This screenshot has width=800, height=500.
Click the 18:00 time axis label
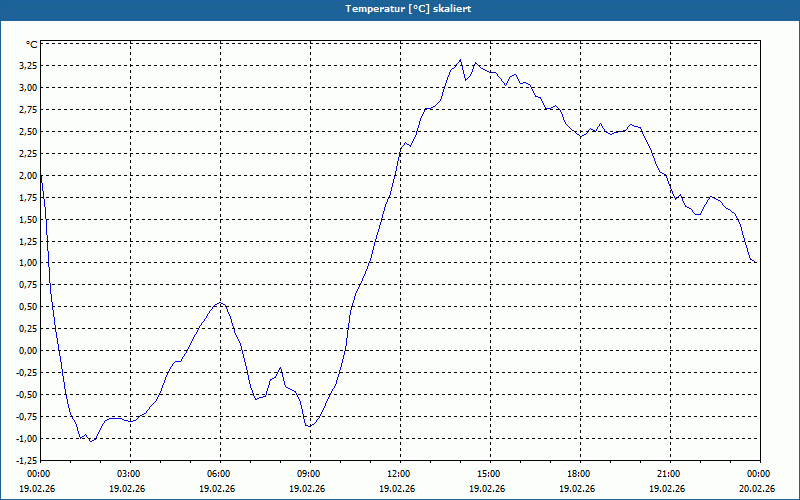(580, 474)
